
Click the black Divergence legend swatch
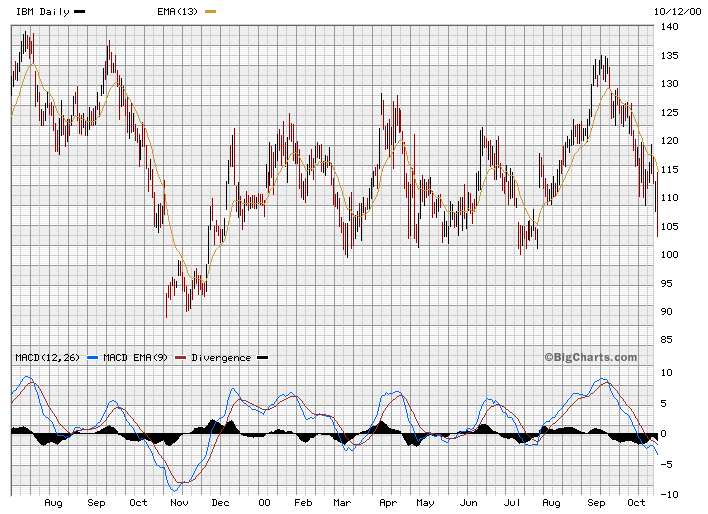263,358
